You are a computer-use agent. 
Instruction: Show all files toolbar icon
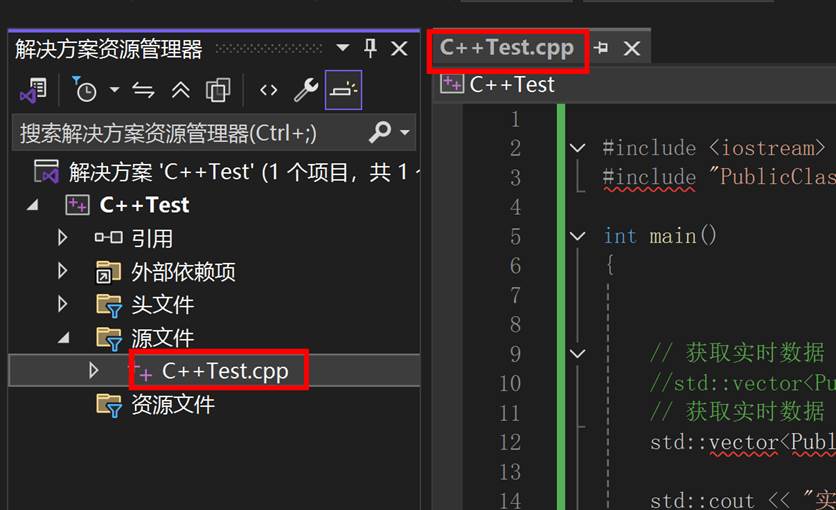pos(218,90)
